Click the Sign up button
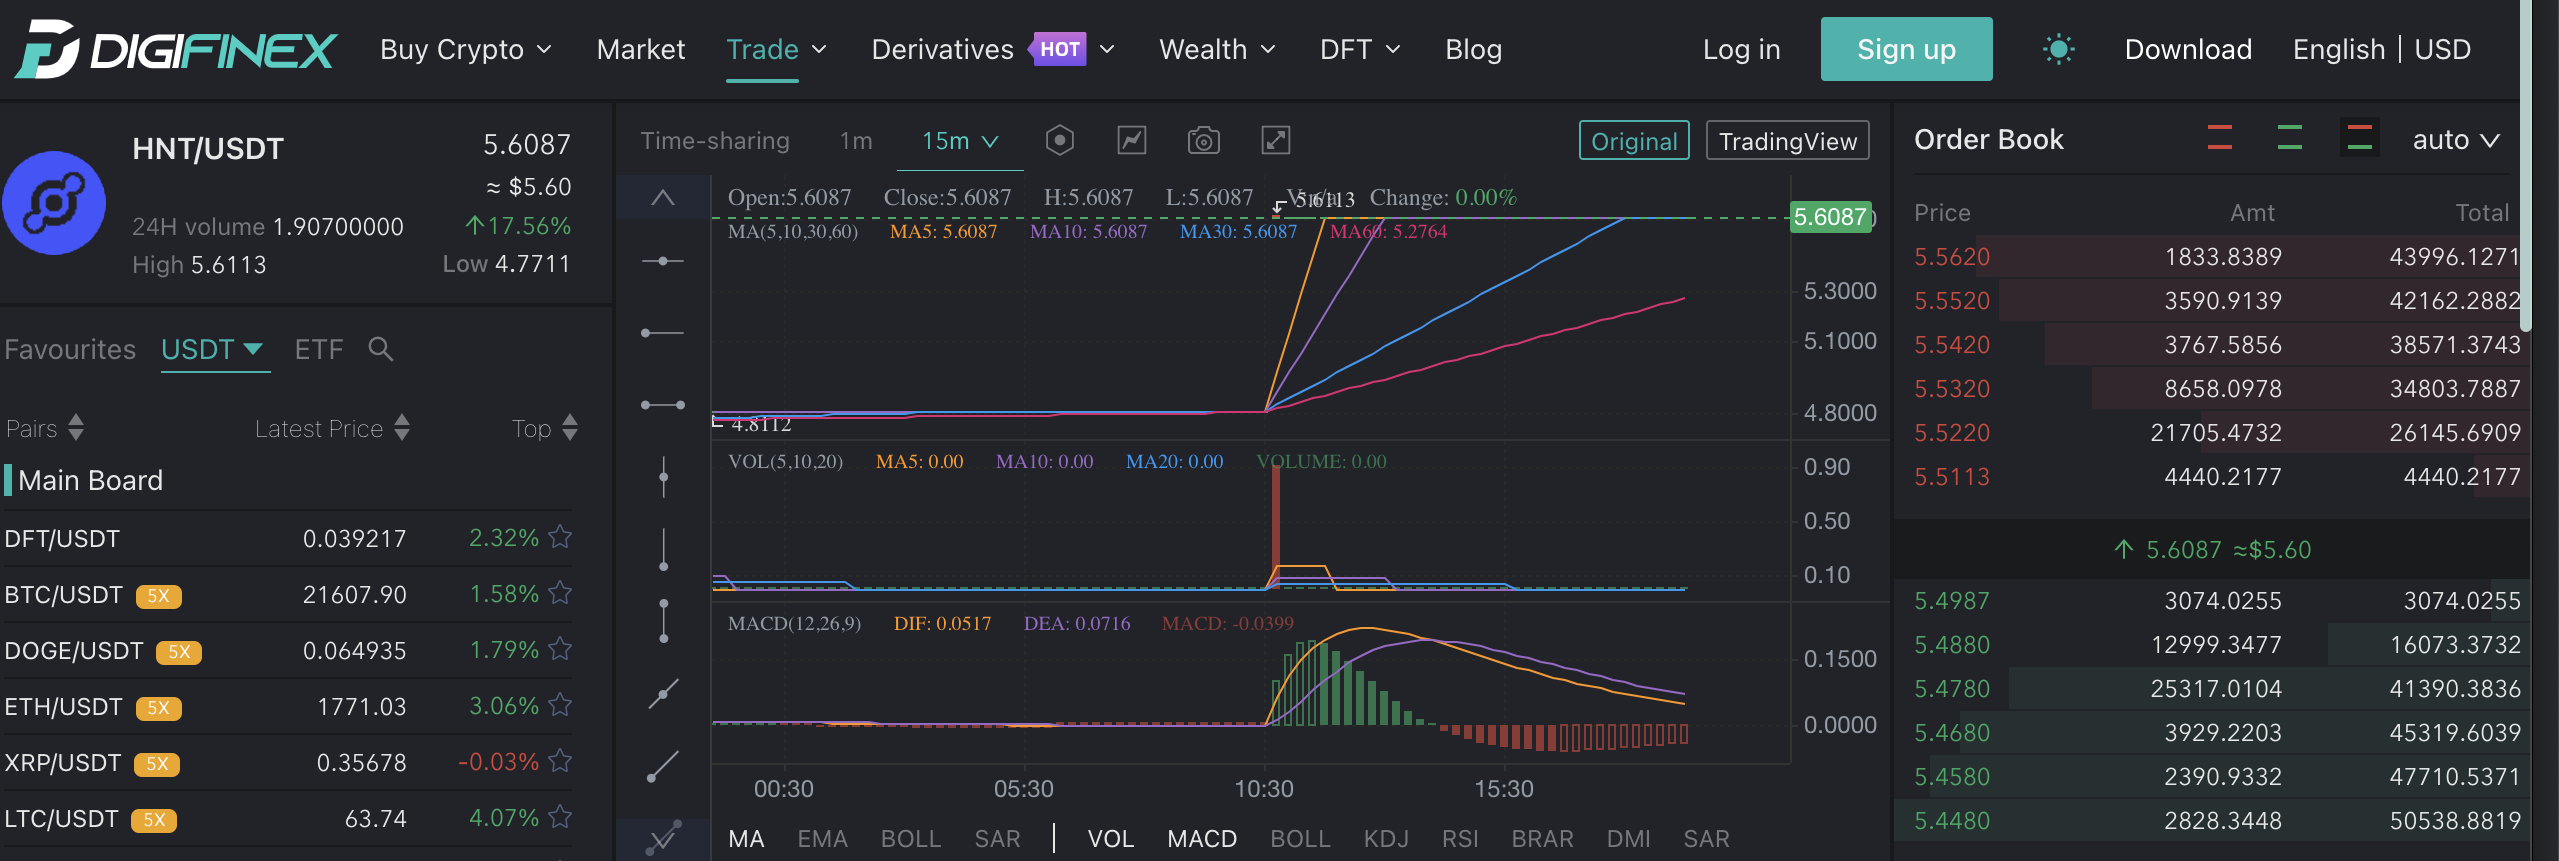This screenshot has width=2559, height=861. 1906,49
